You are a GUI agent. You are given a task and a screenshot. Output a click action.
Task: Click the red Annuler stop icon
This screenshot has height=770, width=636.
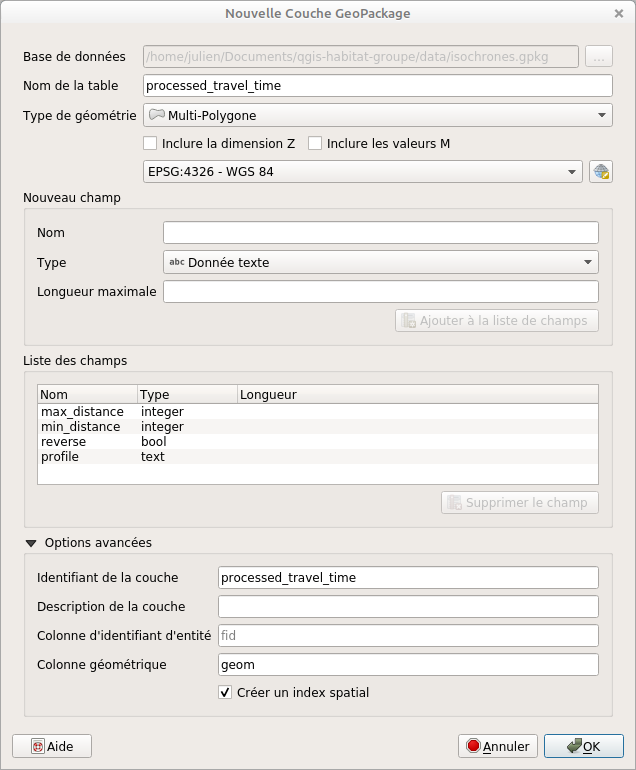coord(473,746)
